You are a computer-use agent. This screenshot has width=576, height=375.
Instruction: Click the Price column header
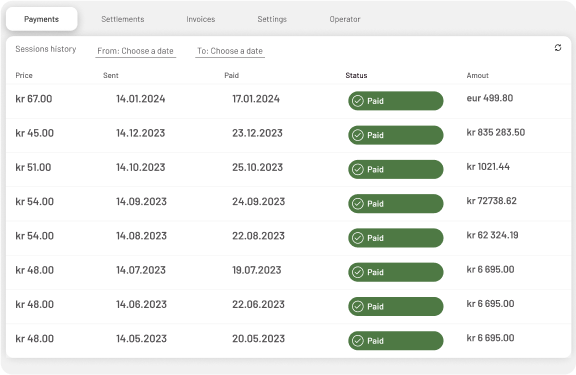24,75
